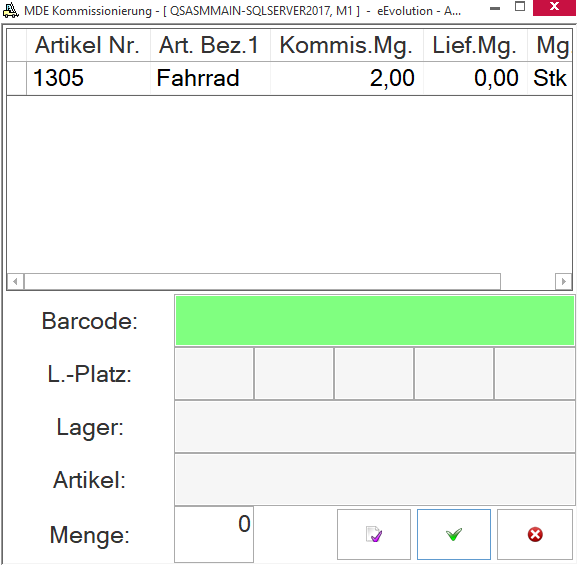The image size is (581, 566).
Task: Close the window with red X
Action: [x=554, y=7]
